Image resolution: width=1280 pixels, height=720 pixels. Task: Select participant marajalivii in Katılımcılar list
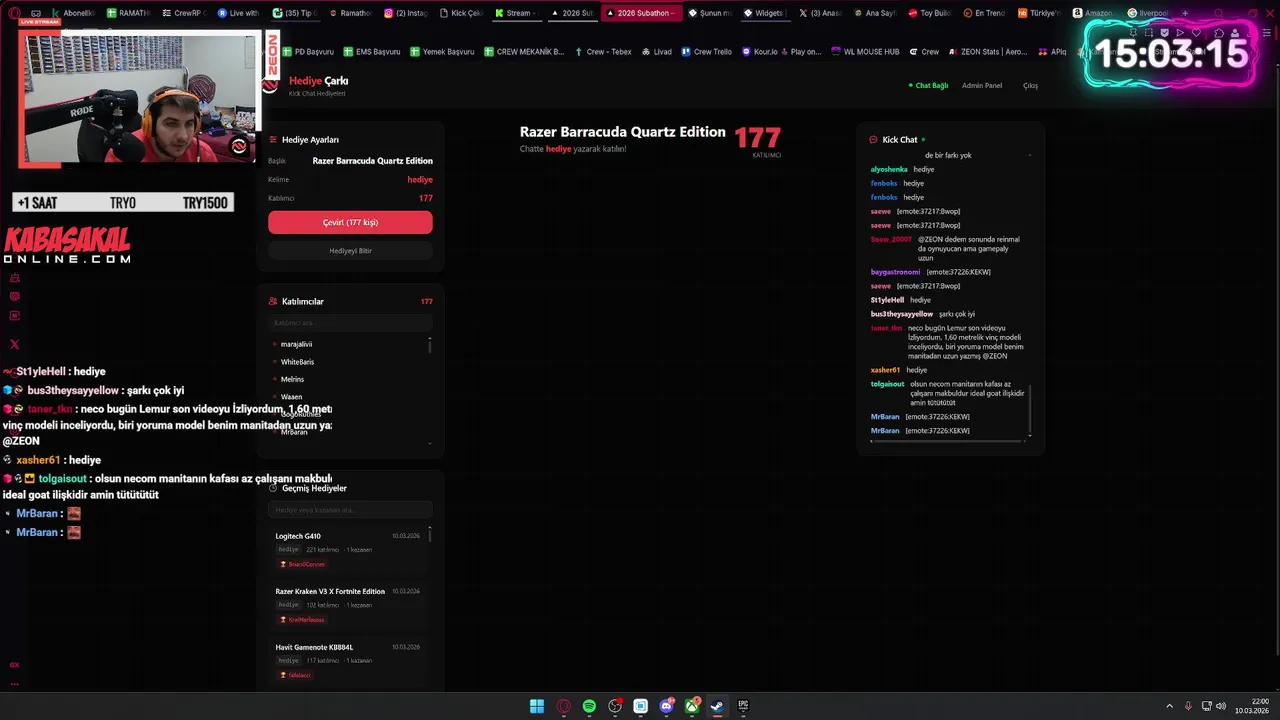coord(296,344)
